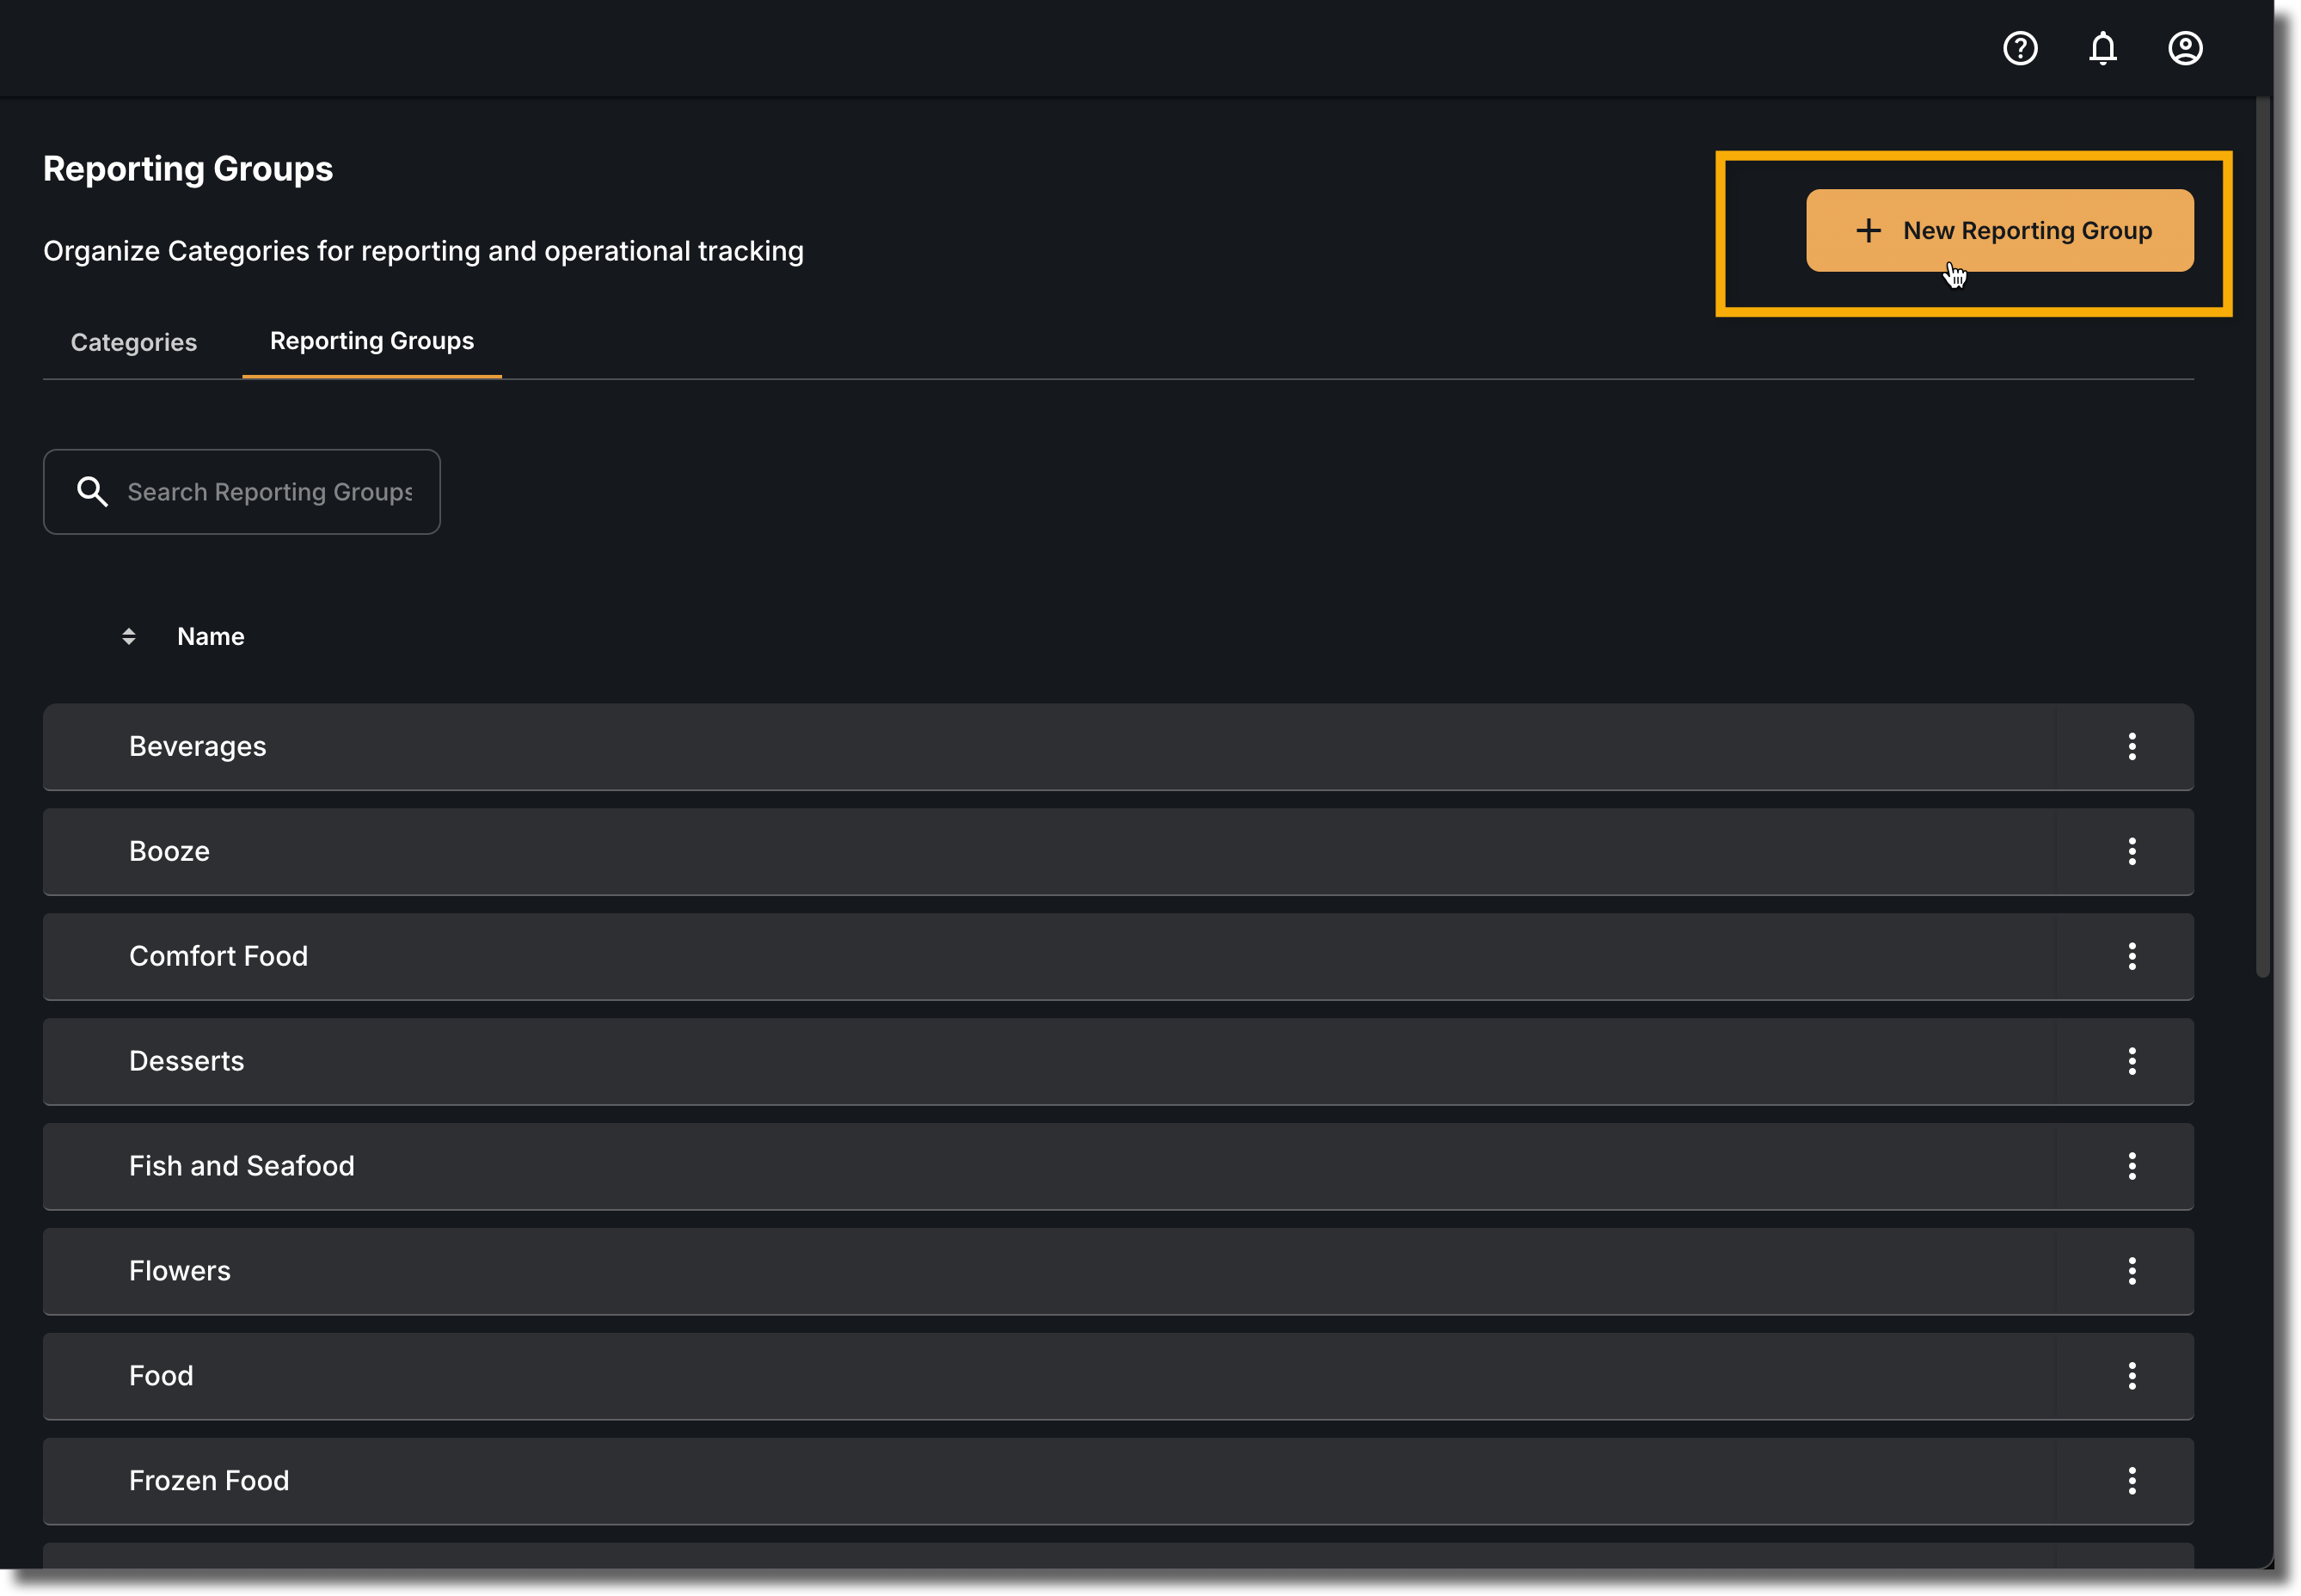Viewport: 2301px width, 1596px height.
Task: Open the three-dot menu for Frozen Food
Action: (x=2132, y=1481)
